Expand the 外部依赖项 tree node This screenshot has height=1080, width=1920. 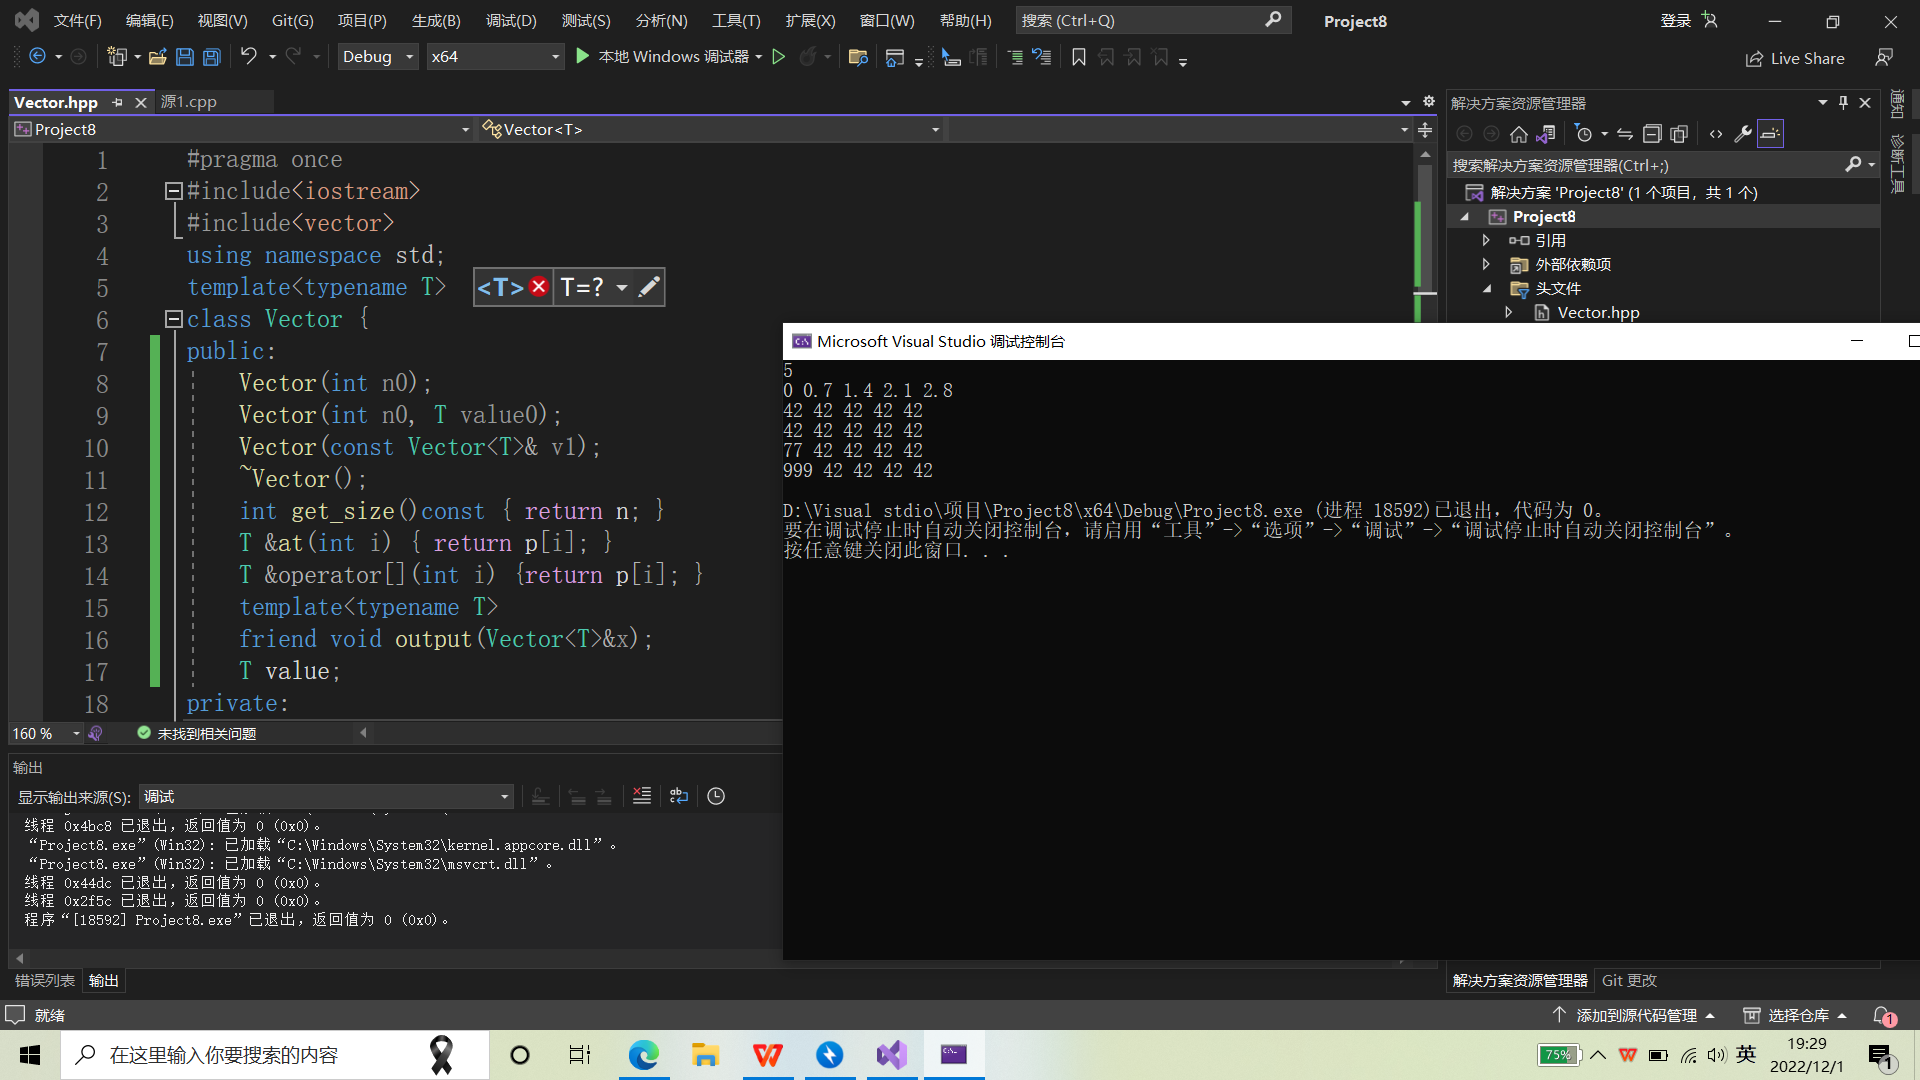coord(1486,264)
